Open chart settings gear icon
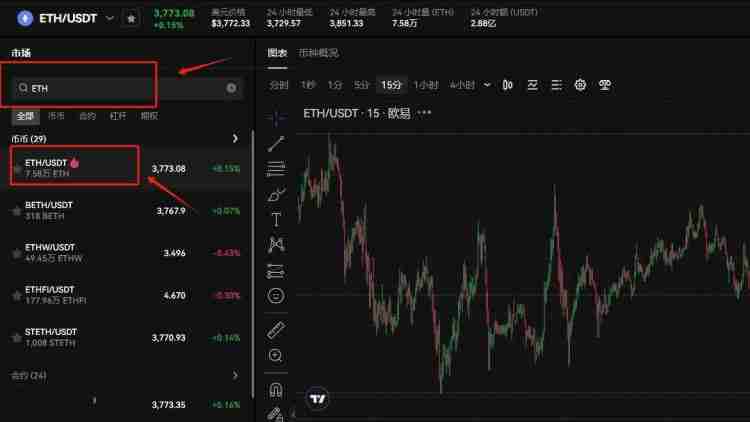This screenshot has height=422, width=750. pyautogui.click(x=580, y=85)
